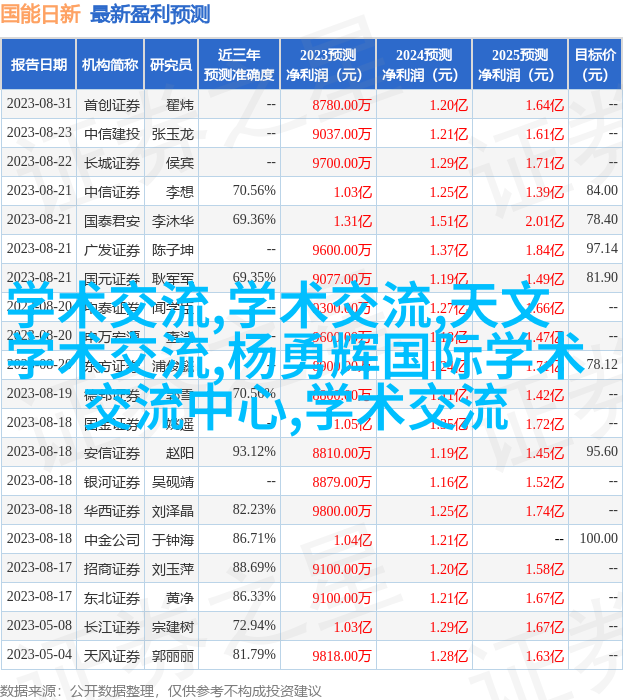Click the 8879.00万 profit value

pyautogui.click(x=341, y=483)
